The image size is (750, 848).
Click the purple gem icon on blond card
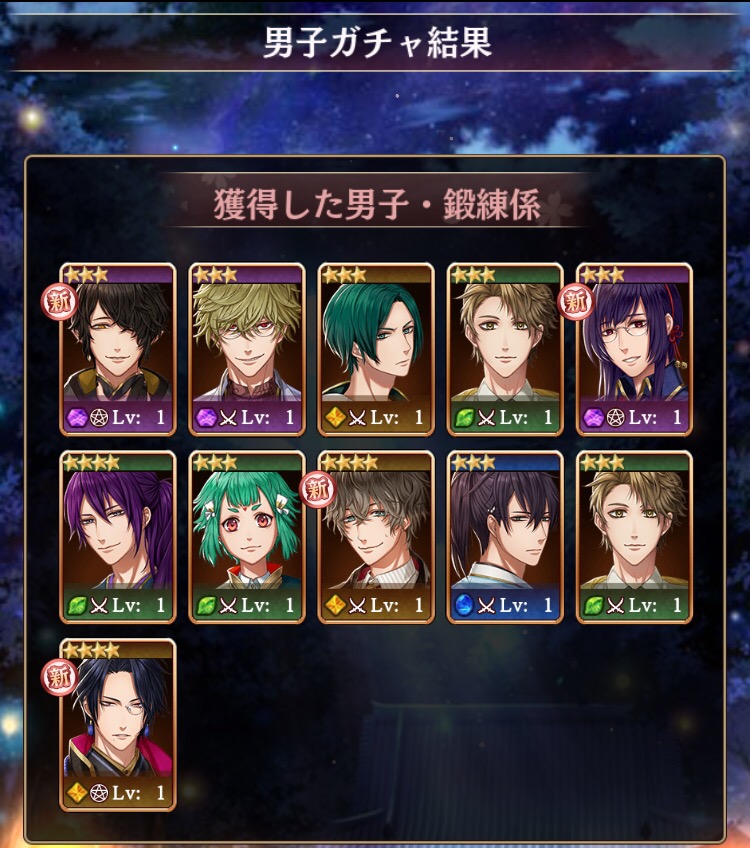[205, 418]
